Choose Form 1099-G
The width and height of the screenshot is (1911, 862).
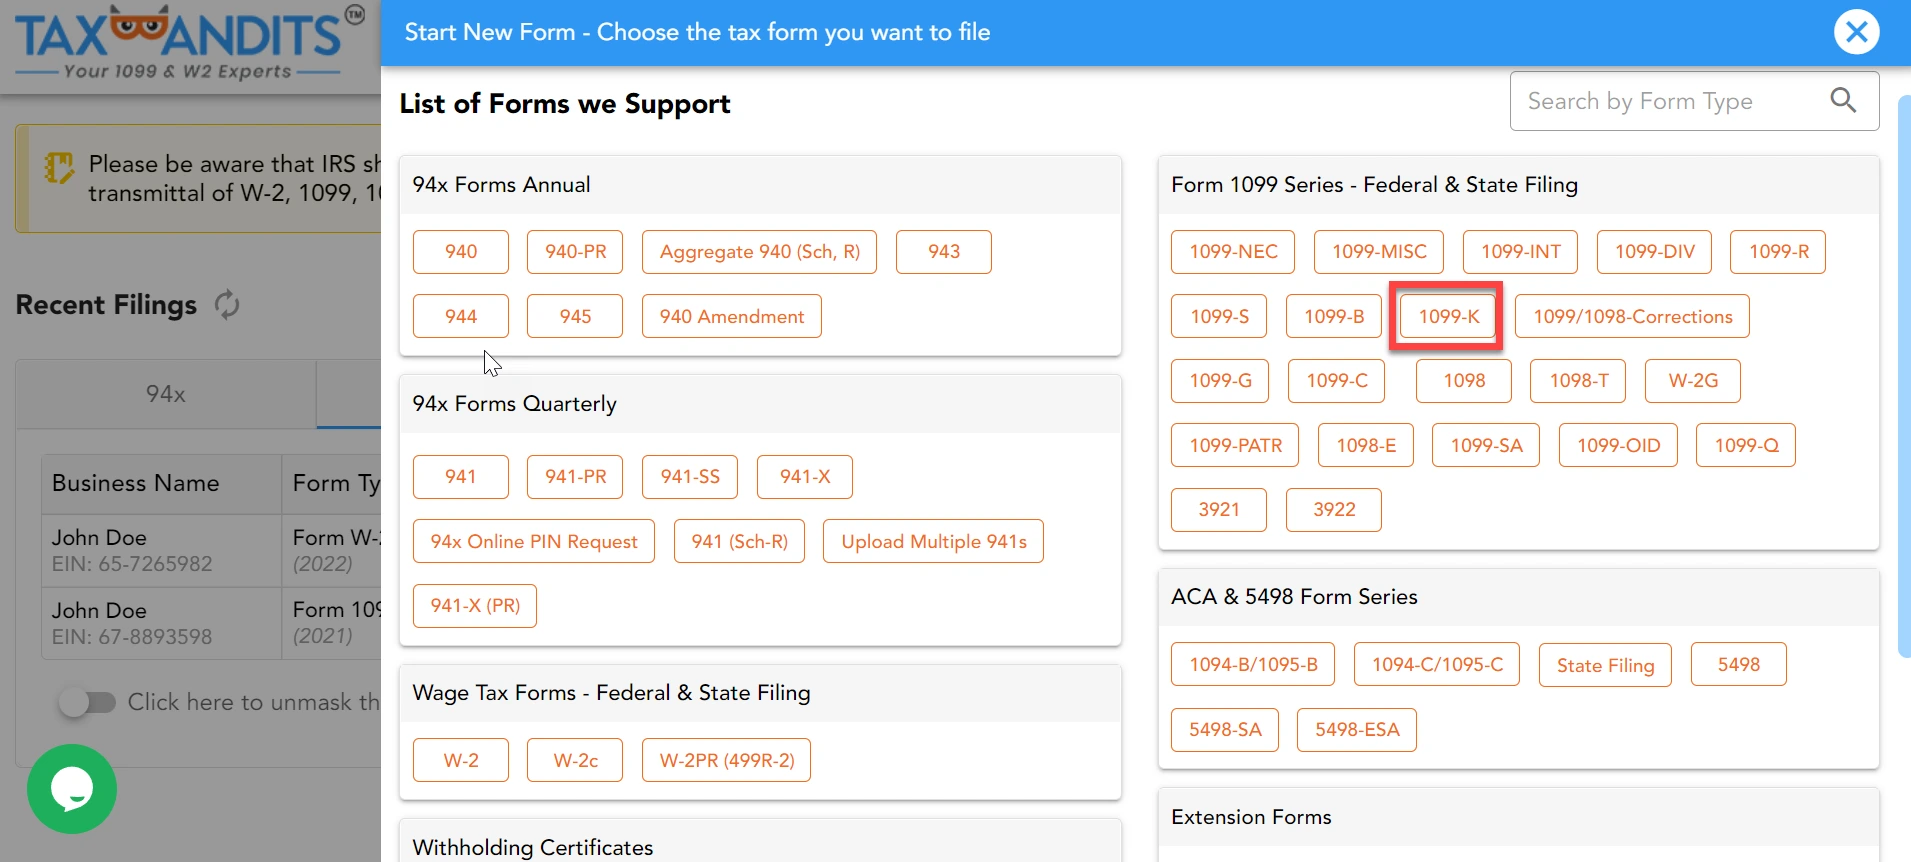pyautogui.click(x=1220, y=381)
